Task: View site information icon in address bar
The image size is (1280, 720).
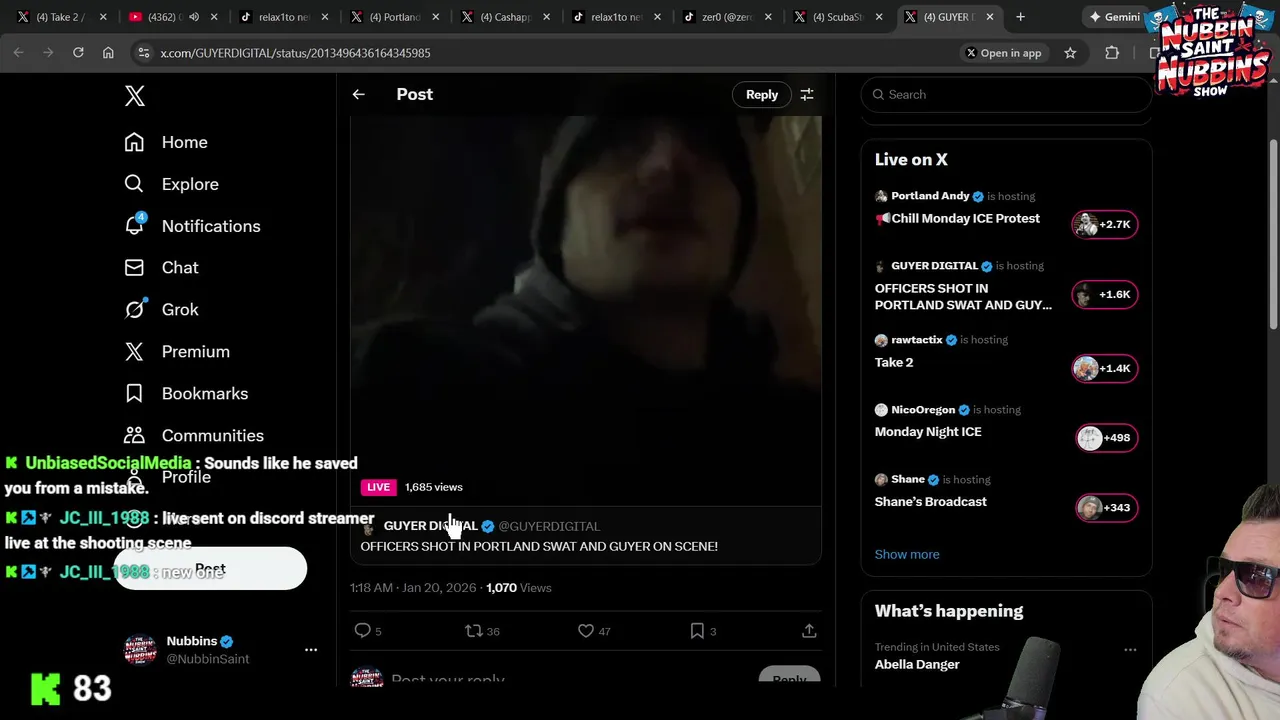Action: 143,53
